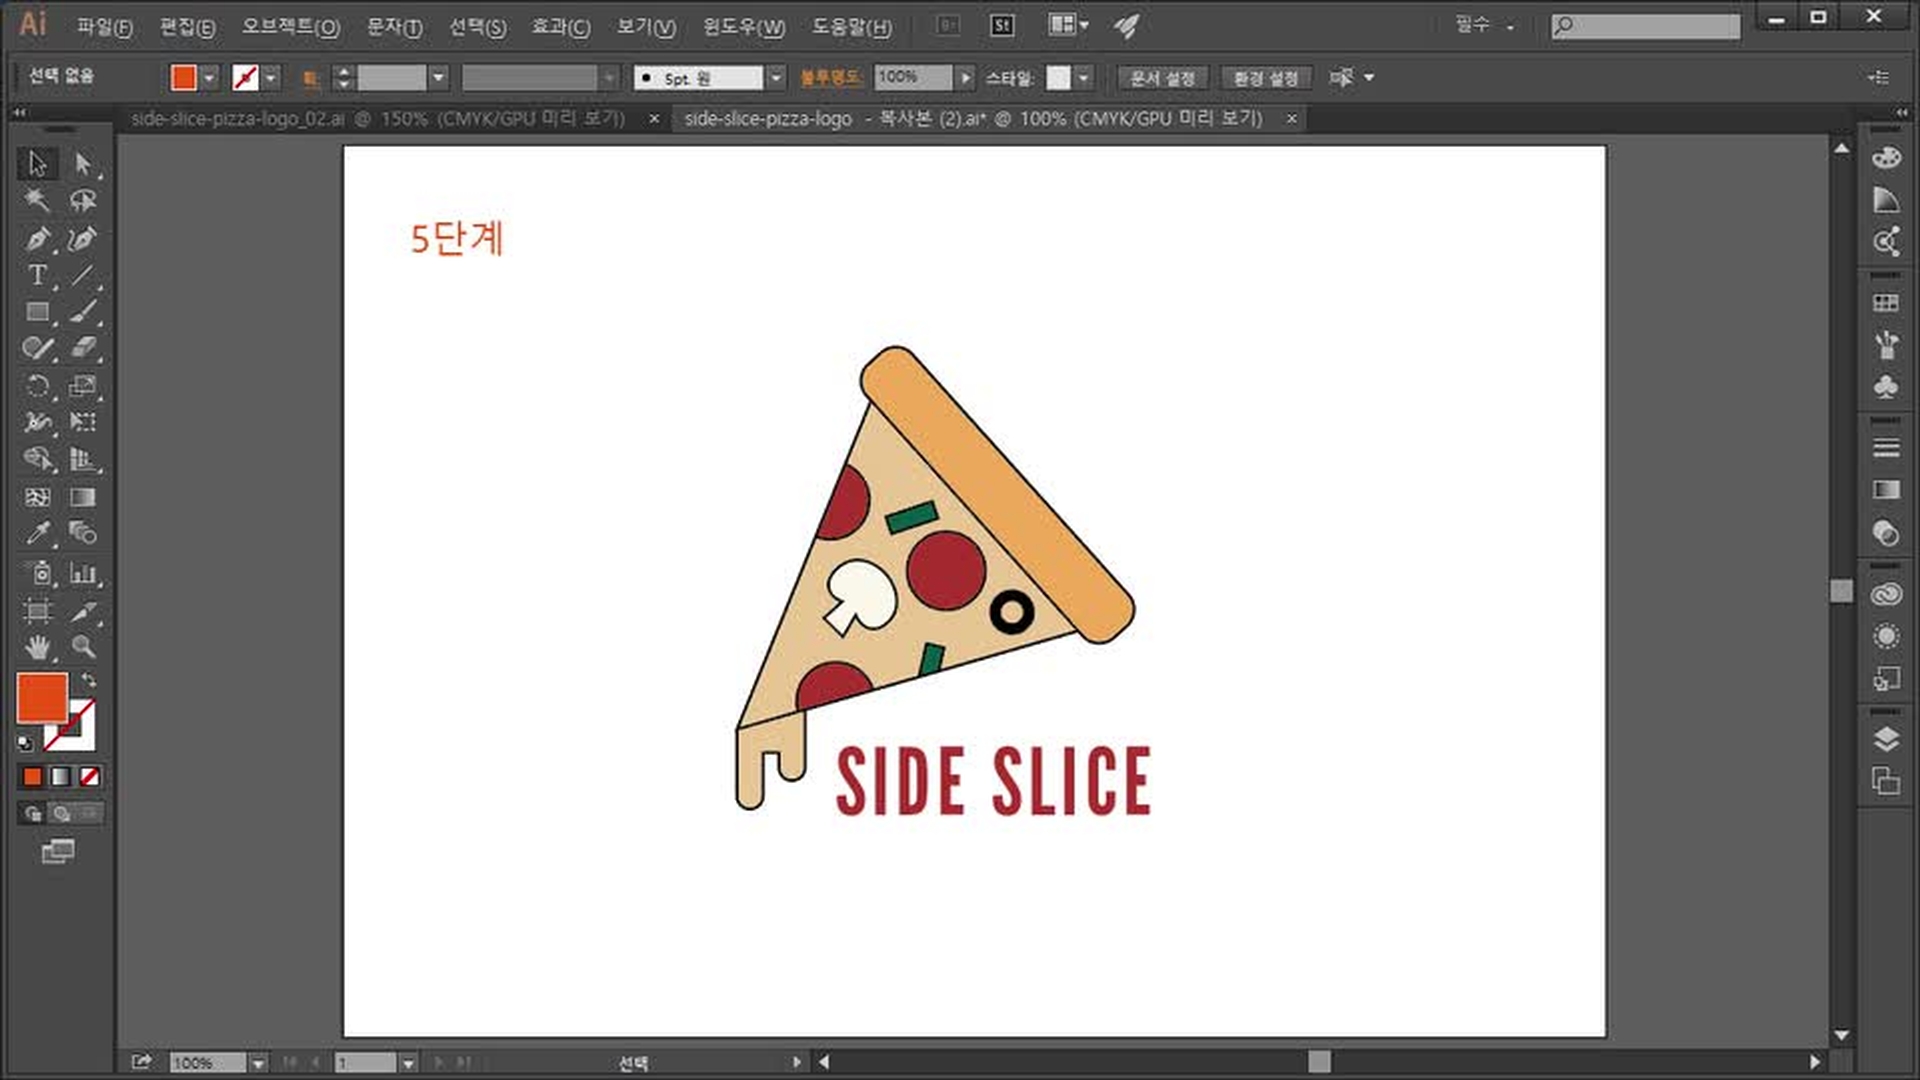The image size is (1920, 1080).
Task: Select the Type tool
Action: [37, 275]
